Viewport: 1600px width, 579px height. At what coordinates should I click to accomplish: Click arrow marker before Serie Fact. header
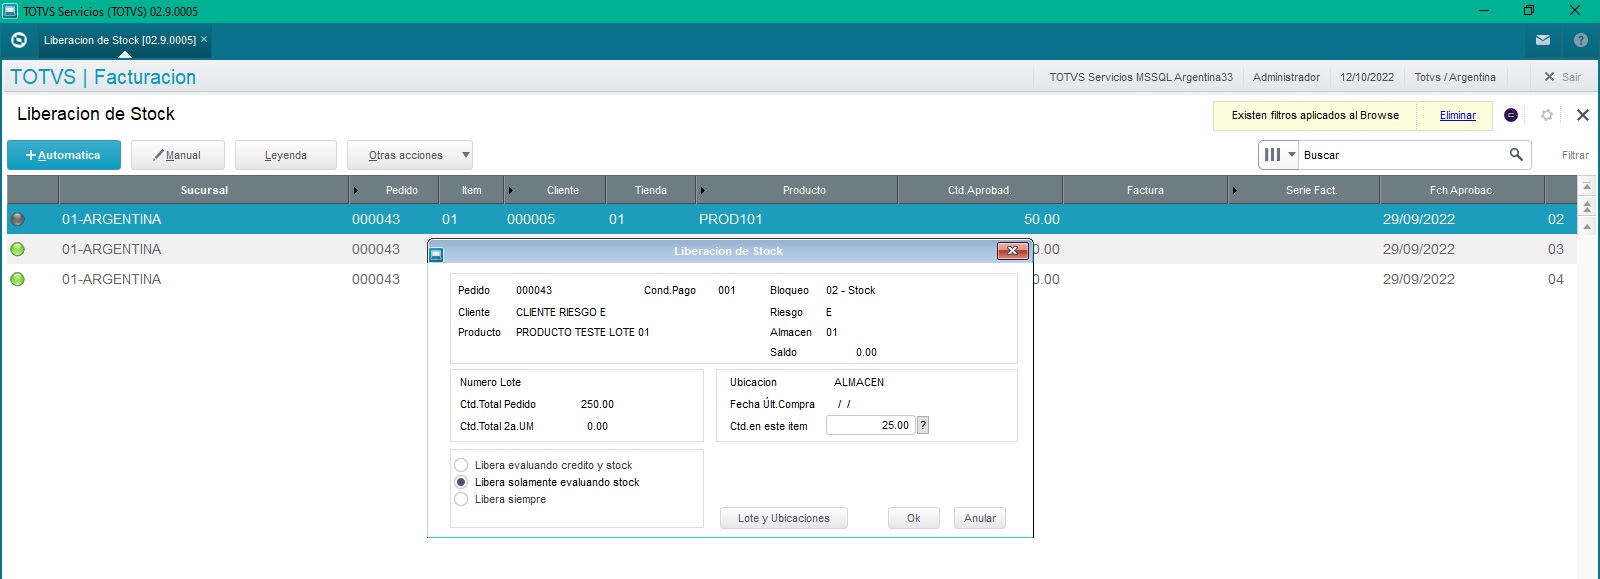(1234, 190)
